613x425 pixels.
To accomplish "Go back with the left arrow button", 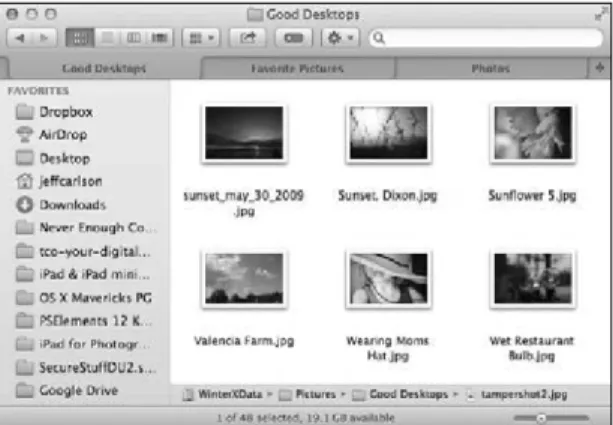I will click(20, 38).
